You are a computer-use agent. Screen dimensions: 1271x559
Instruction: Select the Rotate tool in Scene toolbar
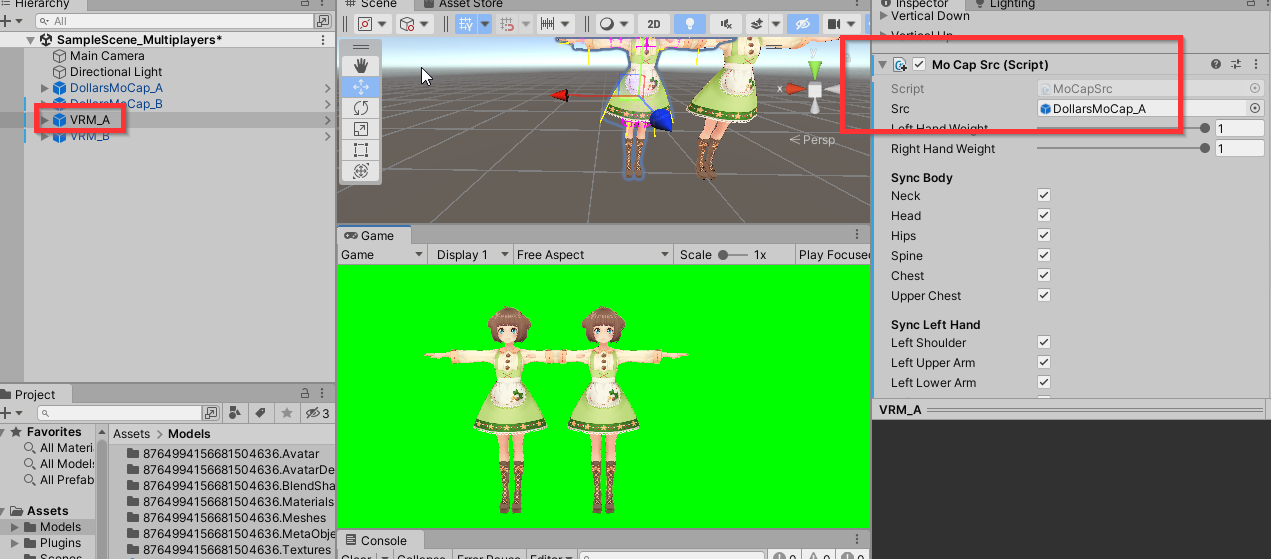[361, 108]
